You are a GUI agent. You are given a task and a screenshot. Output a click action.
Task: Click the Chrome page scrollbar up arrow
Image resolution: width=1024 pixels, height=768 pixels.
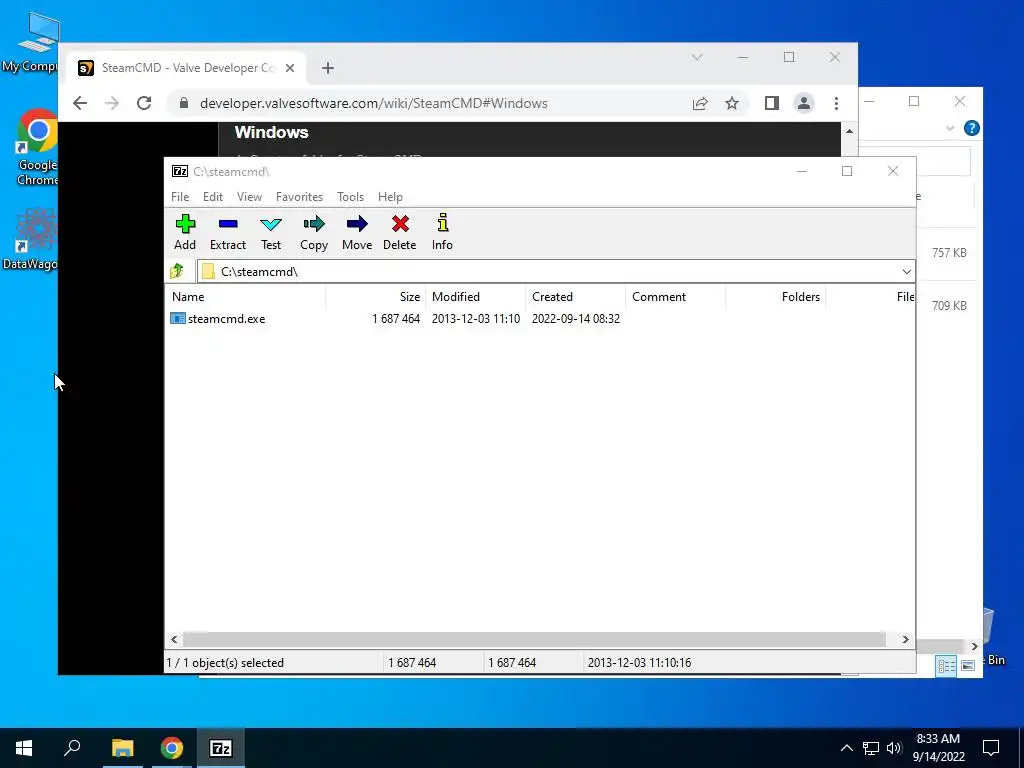point(849,131)
